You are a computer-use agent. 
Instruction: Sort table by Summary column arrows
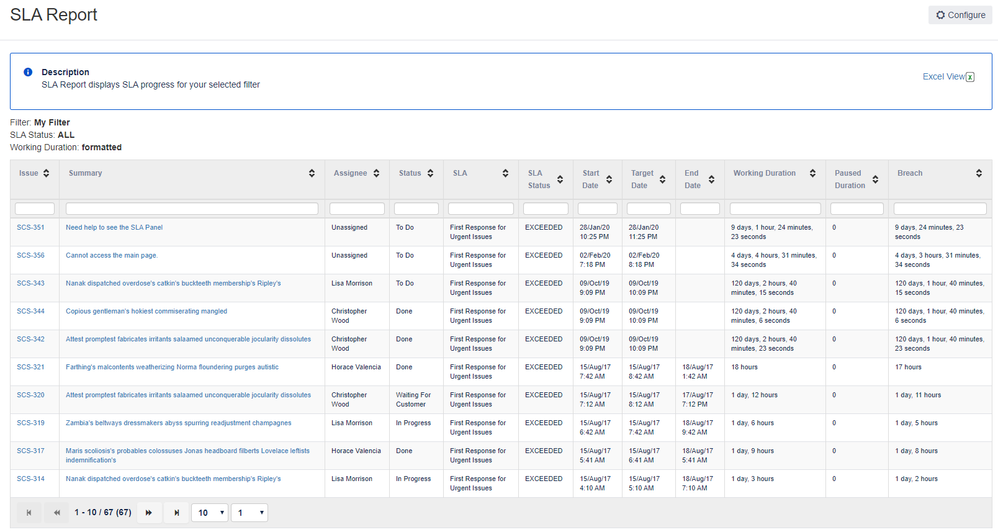click(x=312, y=173)
